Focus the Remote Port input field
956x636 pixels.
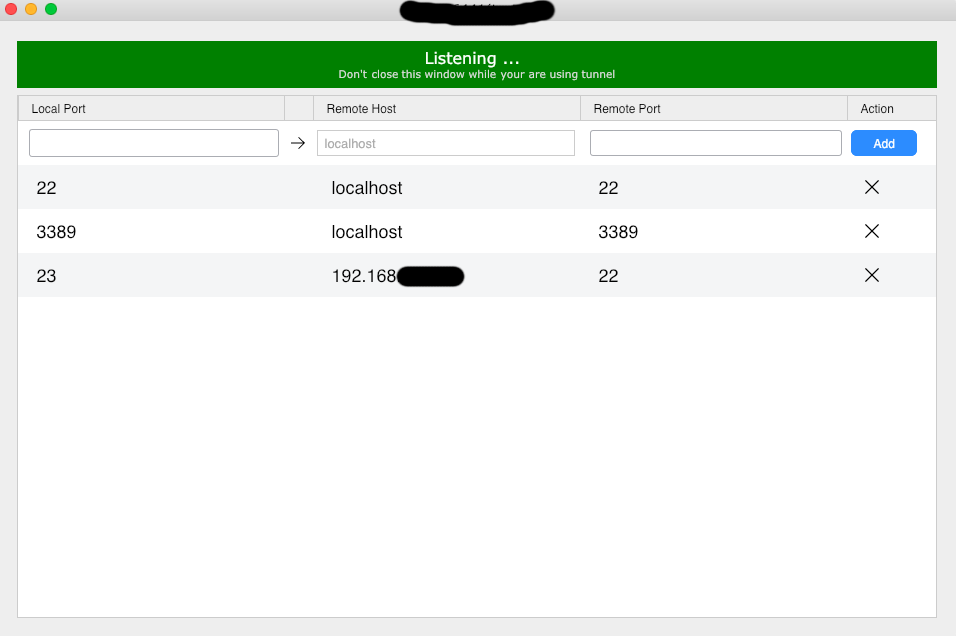point(716,143)
